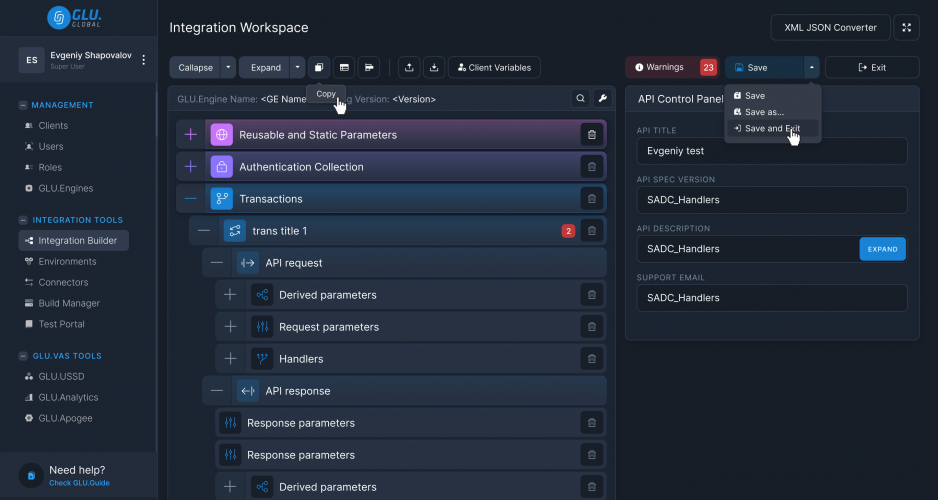Choose Save as... in the dropdown menu

point(772,112)
